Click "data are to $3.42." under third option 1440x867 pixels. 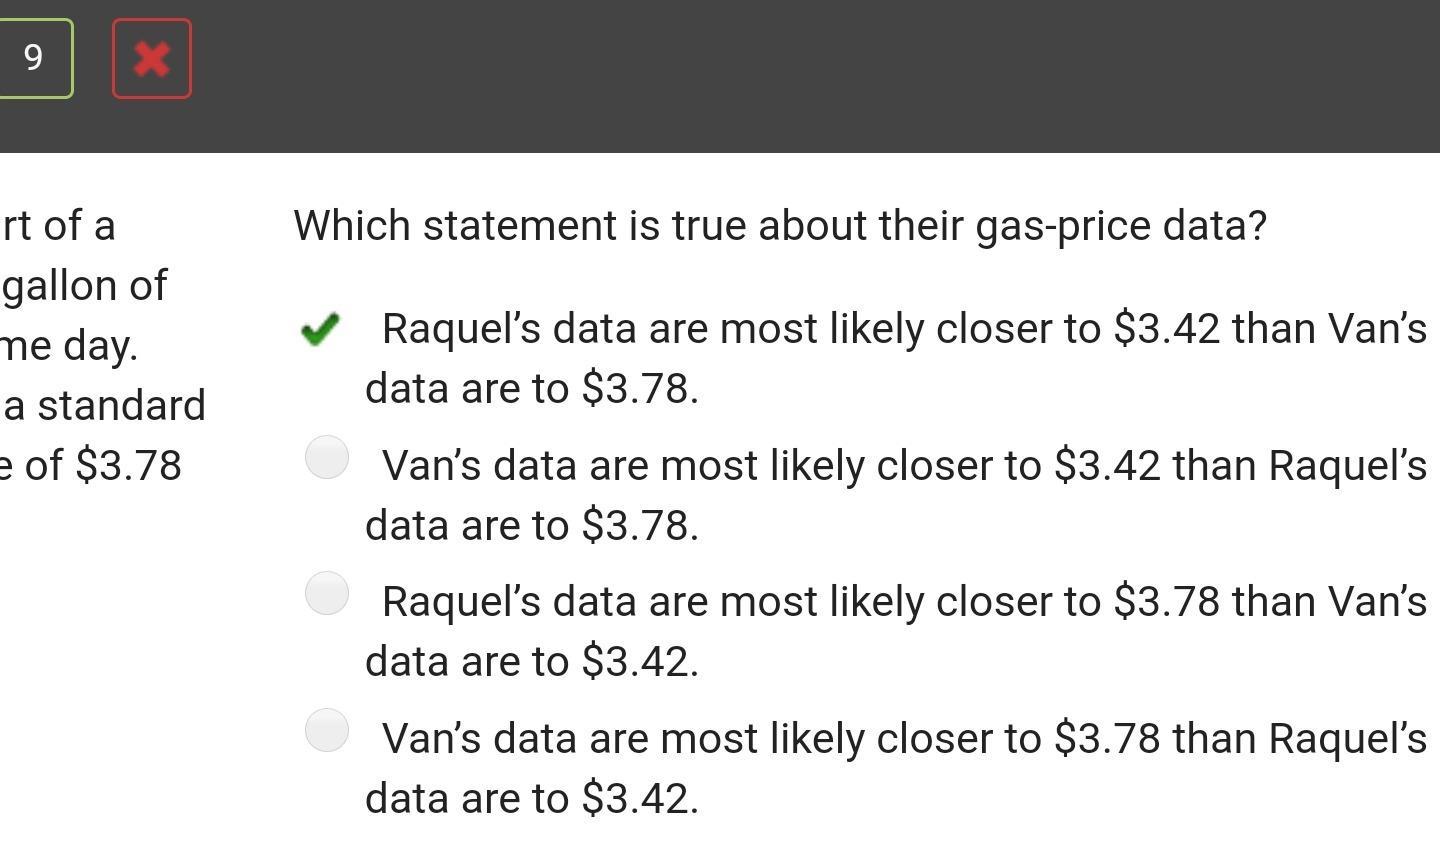(x=532, y=662)
